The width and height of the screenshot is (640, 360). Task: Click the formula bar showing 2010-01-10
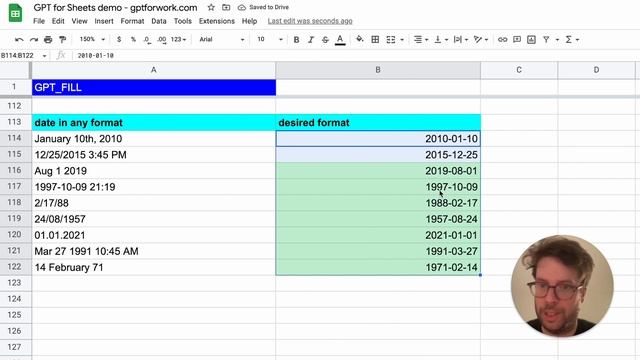coord(355,56)
